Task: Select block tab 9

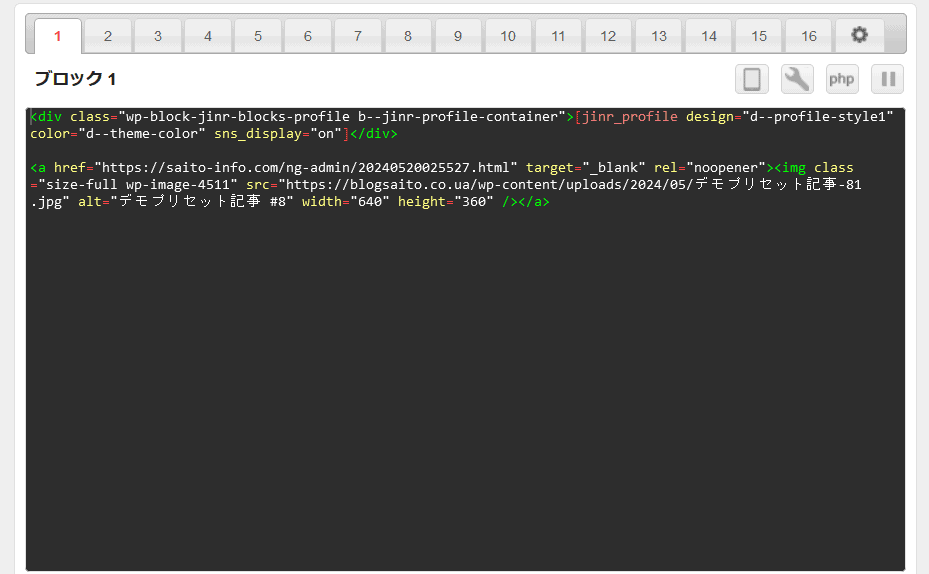Action: pos(458,36)
